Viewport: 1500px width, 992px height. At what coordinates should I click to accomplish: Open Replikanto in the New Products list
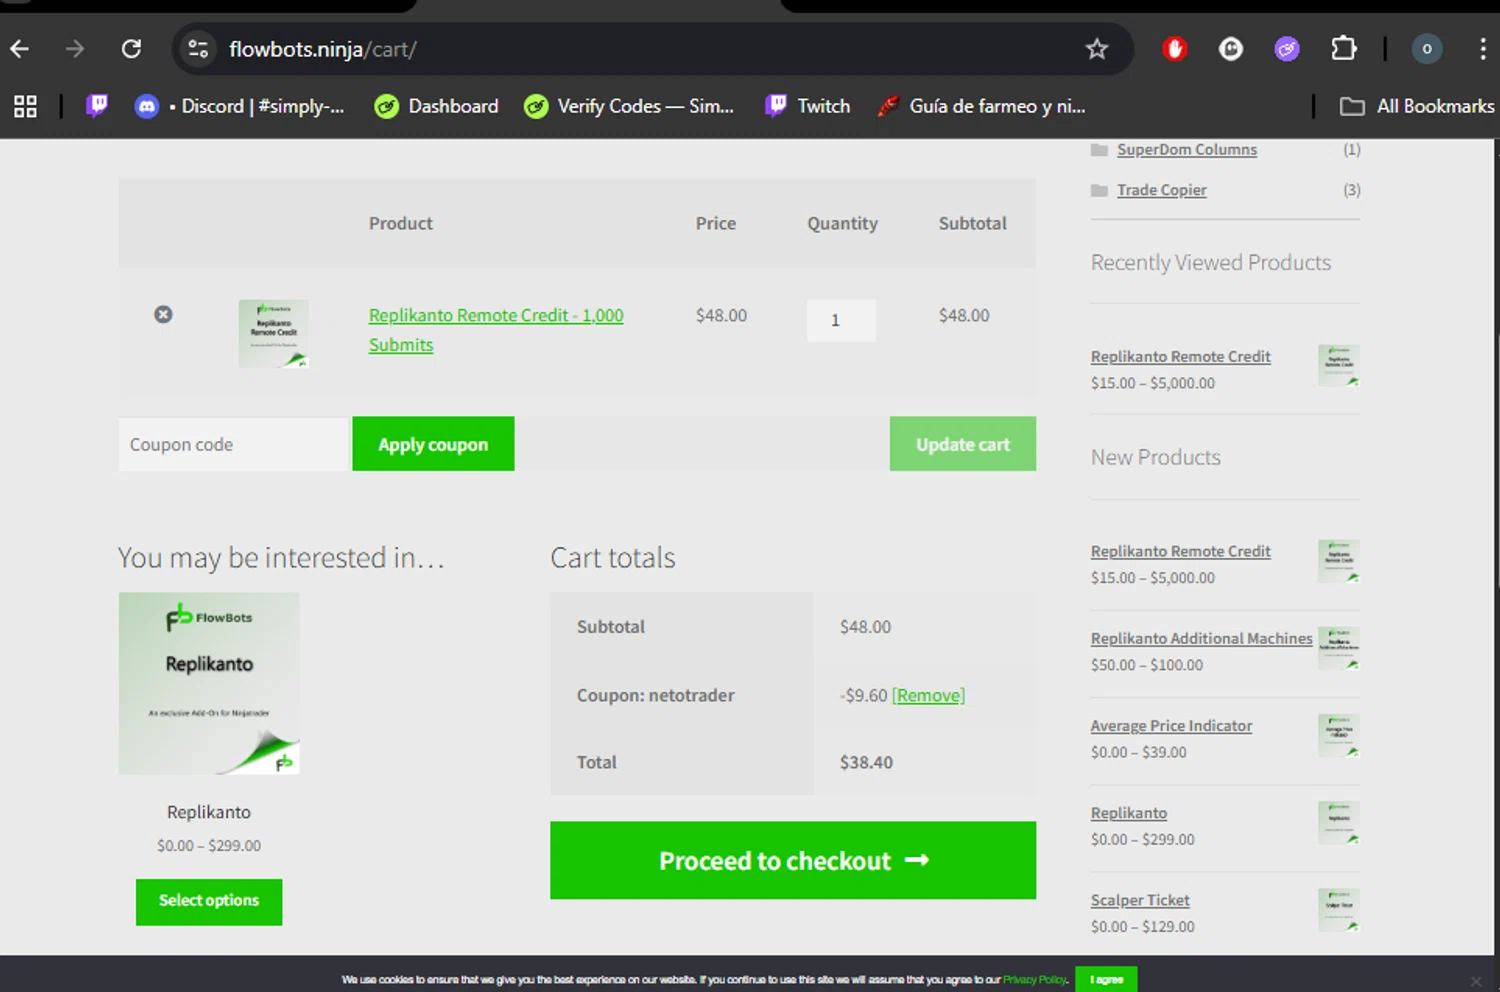[x=1129, y=813]
